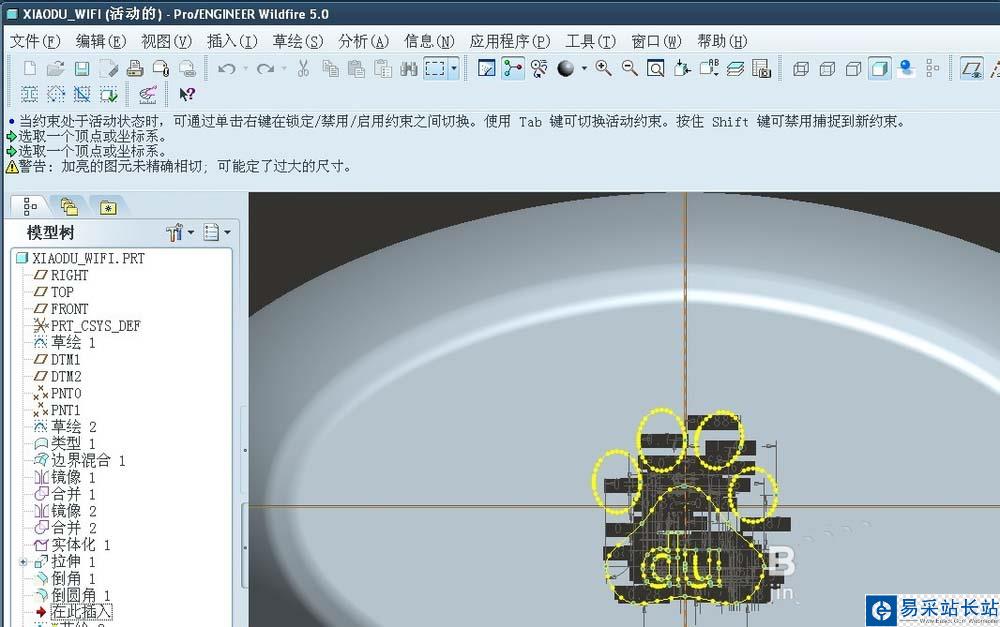Expand the 拉伸 1 feature node
The image size is (1000, 627).
(x=23, y=562)
